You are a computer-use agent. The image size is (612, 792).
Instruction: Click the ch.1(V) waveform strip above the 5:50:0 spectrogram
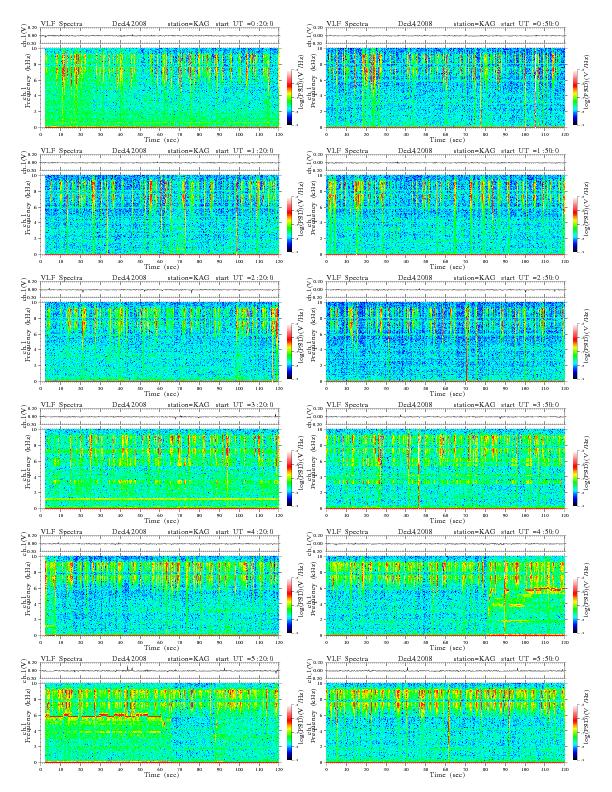(445, 671)
